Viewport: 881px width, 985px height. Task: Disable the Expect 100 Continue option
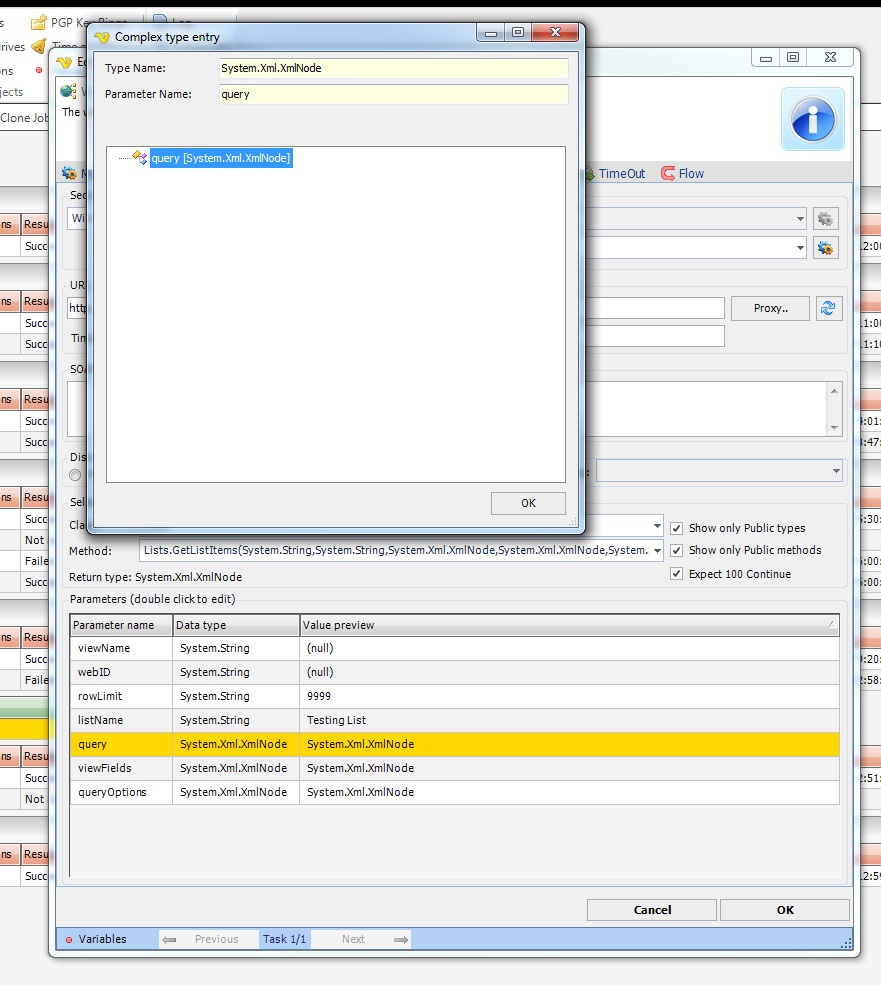(677, 574)
